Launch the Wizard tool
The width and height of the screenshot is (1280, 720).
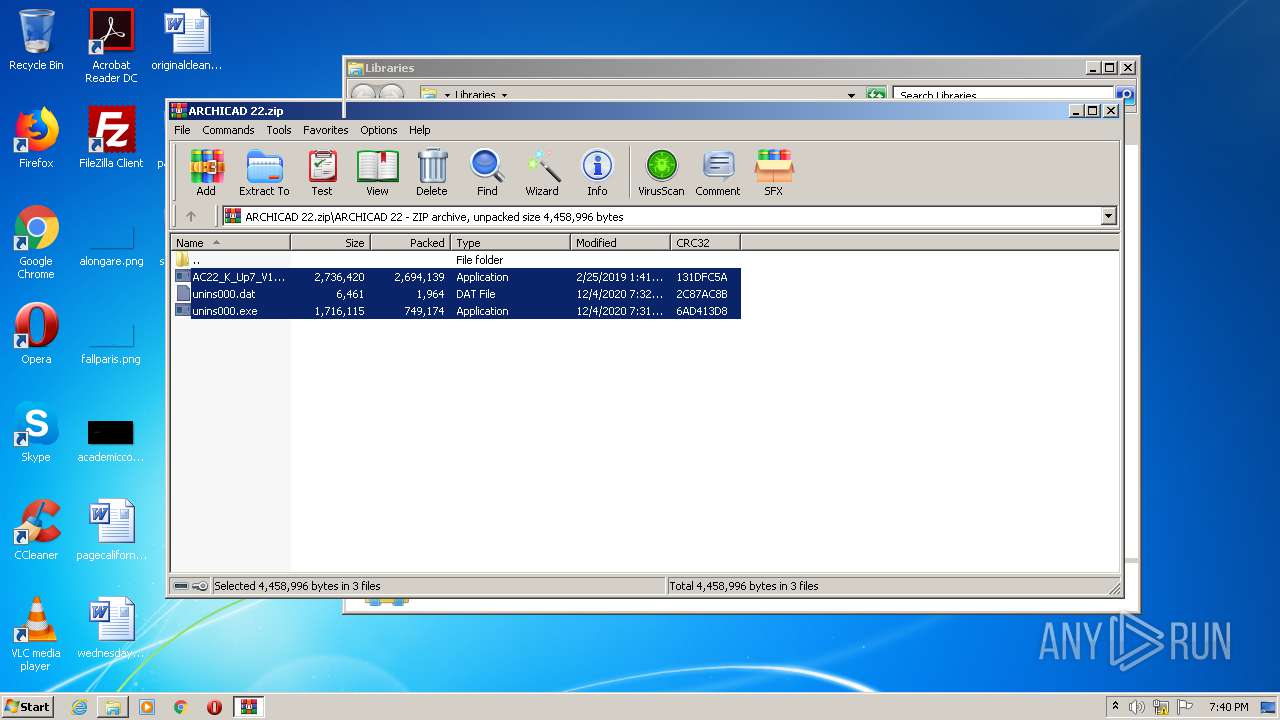click(542, 173)
